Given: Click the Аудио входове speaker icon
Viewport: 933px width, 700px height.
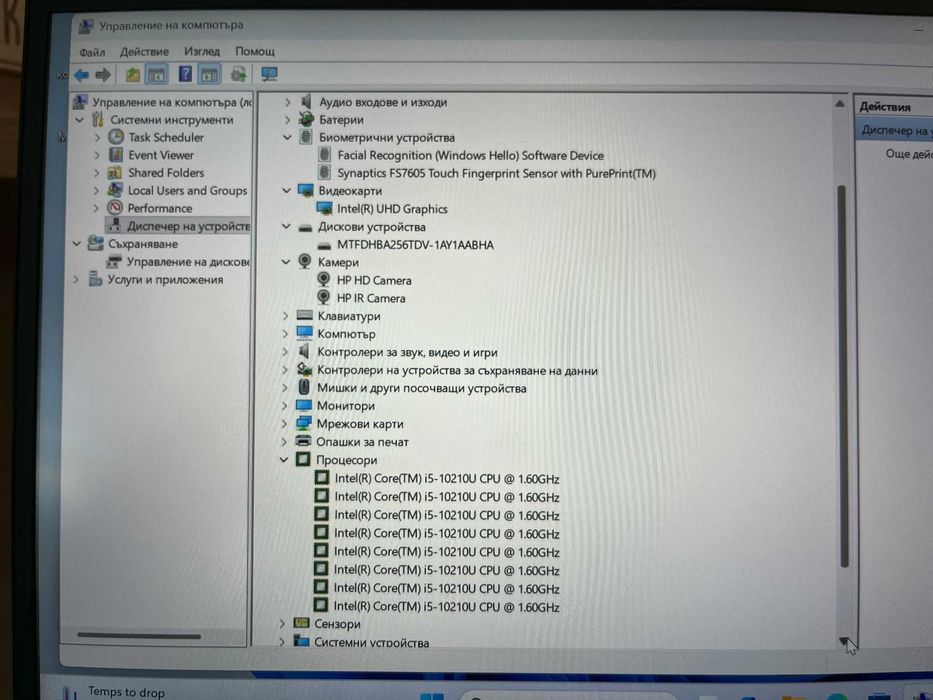Looking at the screenshot, I should point(306,101).
